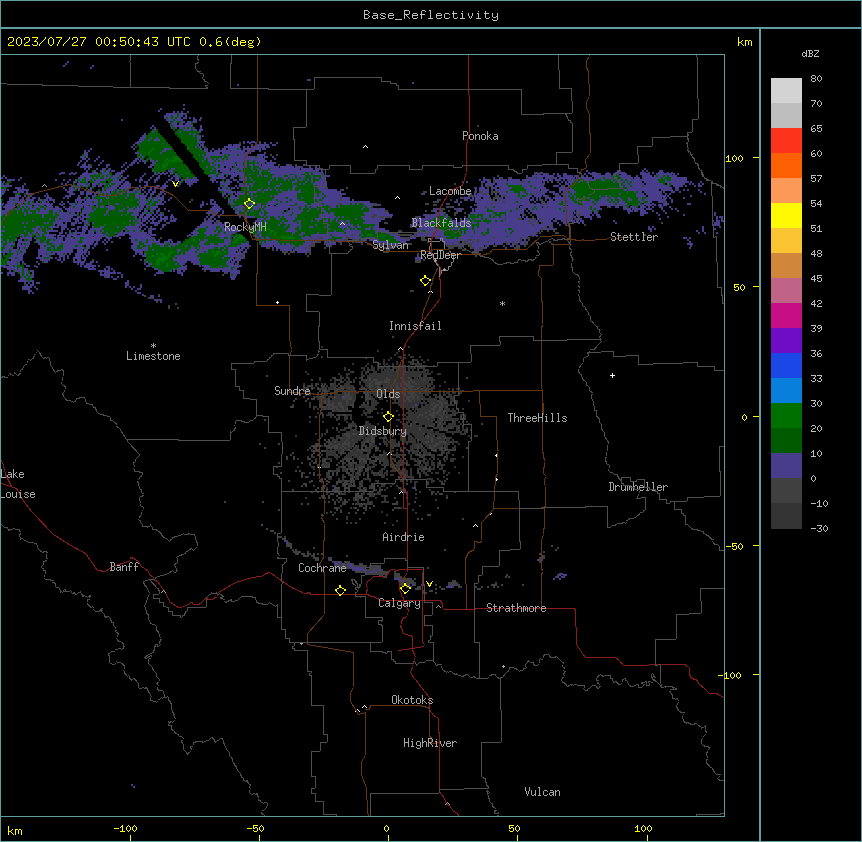Click the Vulcan label
Image resolution: width=862 pixels, height=842 pixels.
543,792
